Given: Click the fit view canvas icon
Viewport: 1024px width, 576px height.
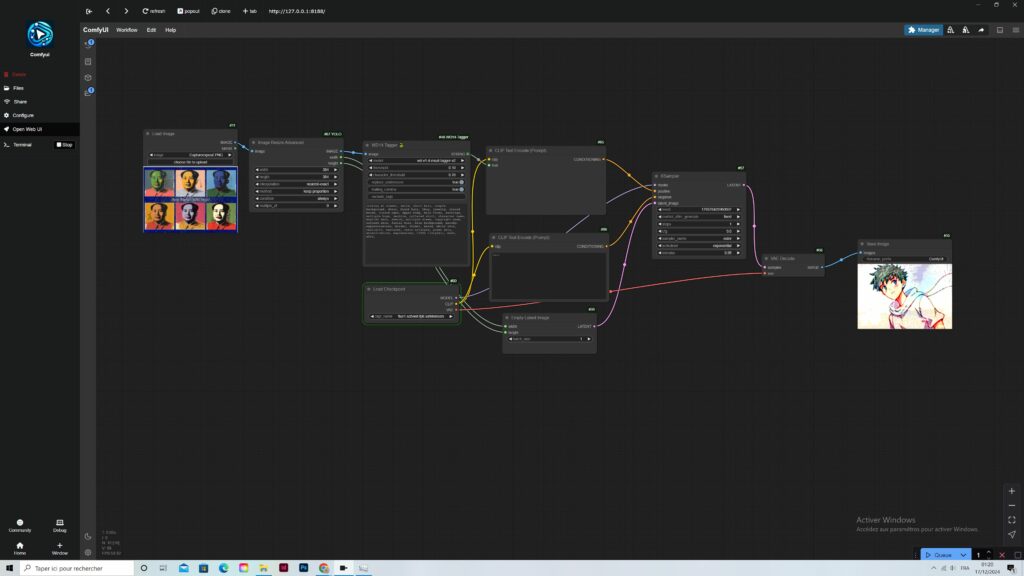Looking at the screenshot, I should 1011,520.
